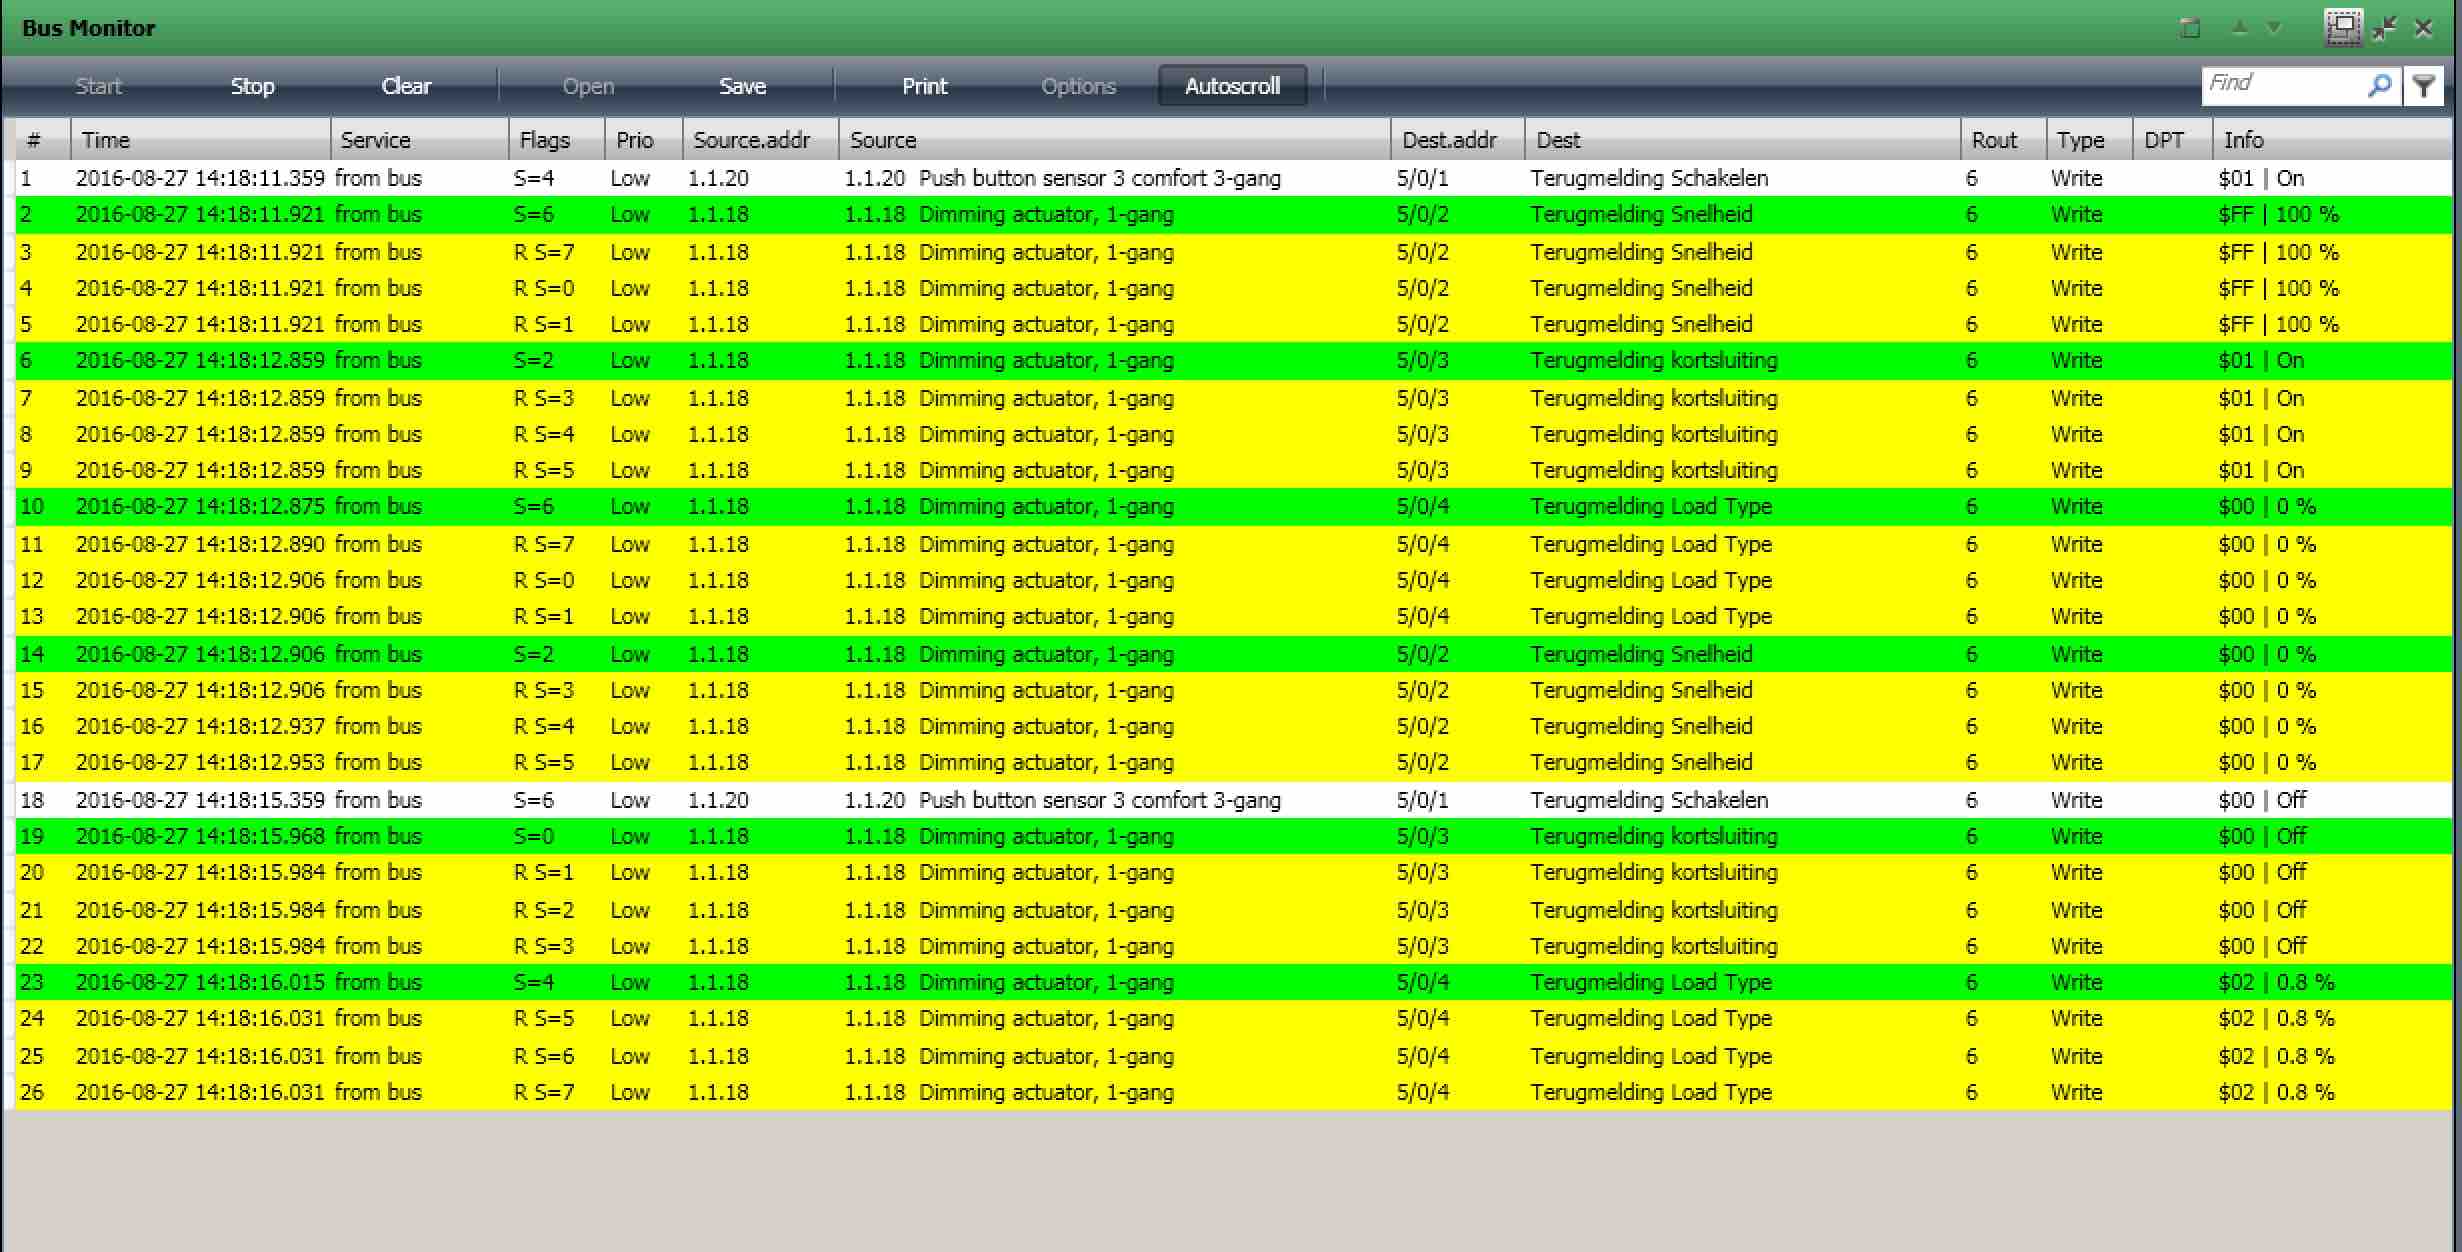The width and height of the screenshot is (2462, 1252).
Task: Click the faded window icon in title bar
Action: (2190, 28)
